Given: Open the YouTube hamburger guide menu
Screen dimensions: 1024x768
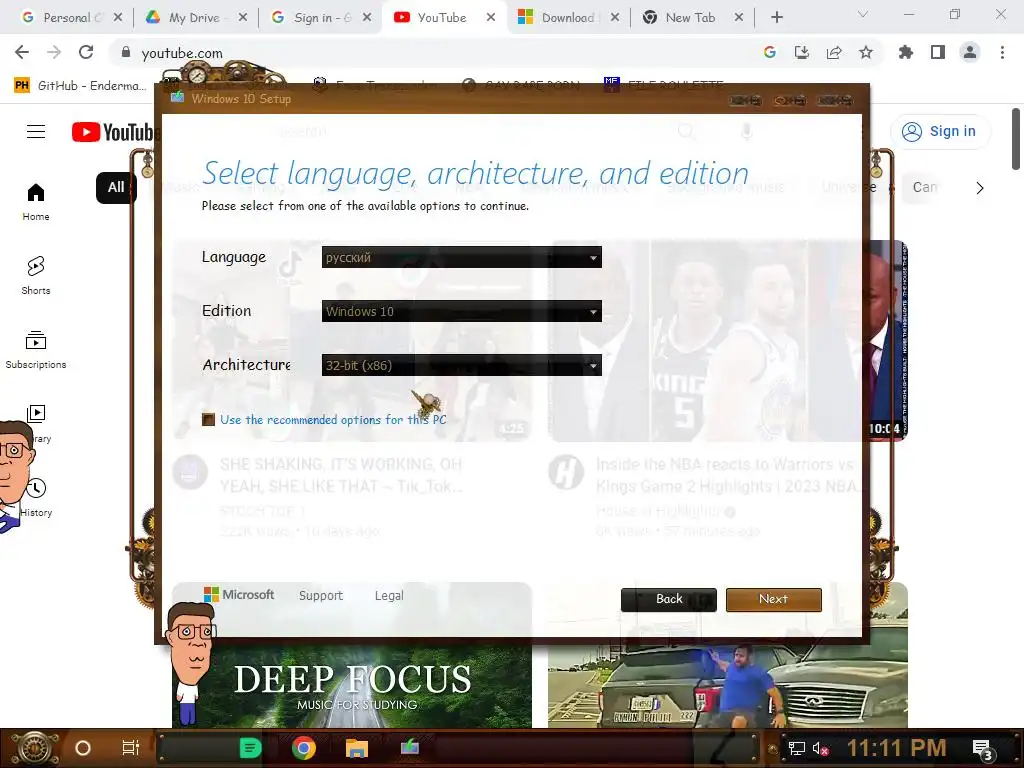Looking at the screenshot, I should 36,132.
